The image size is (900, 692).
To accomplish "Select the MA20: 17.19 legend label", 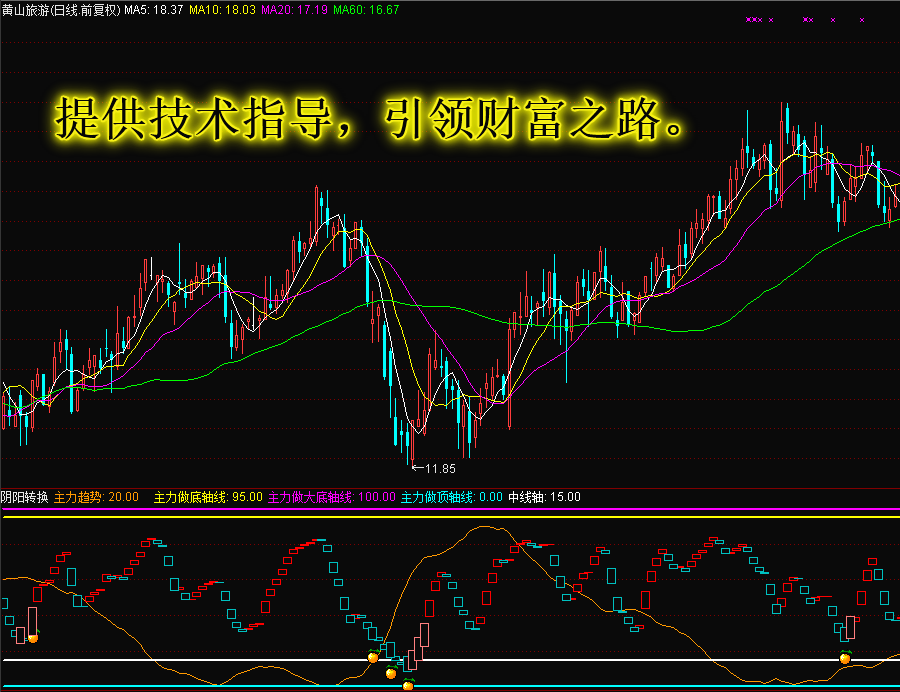I will 294,10.
